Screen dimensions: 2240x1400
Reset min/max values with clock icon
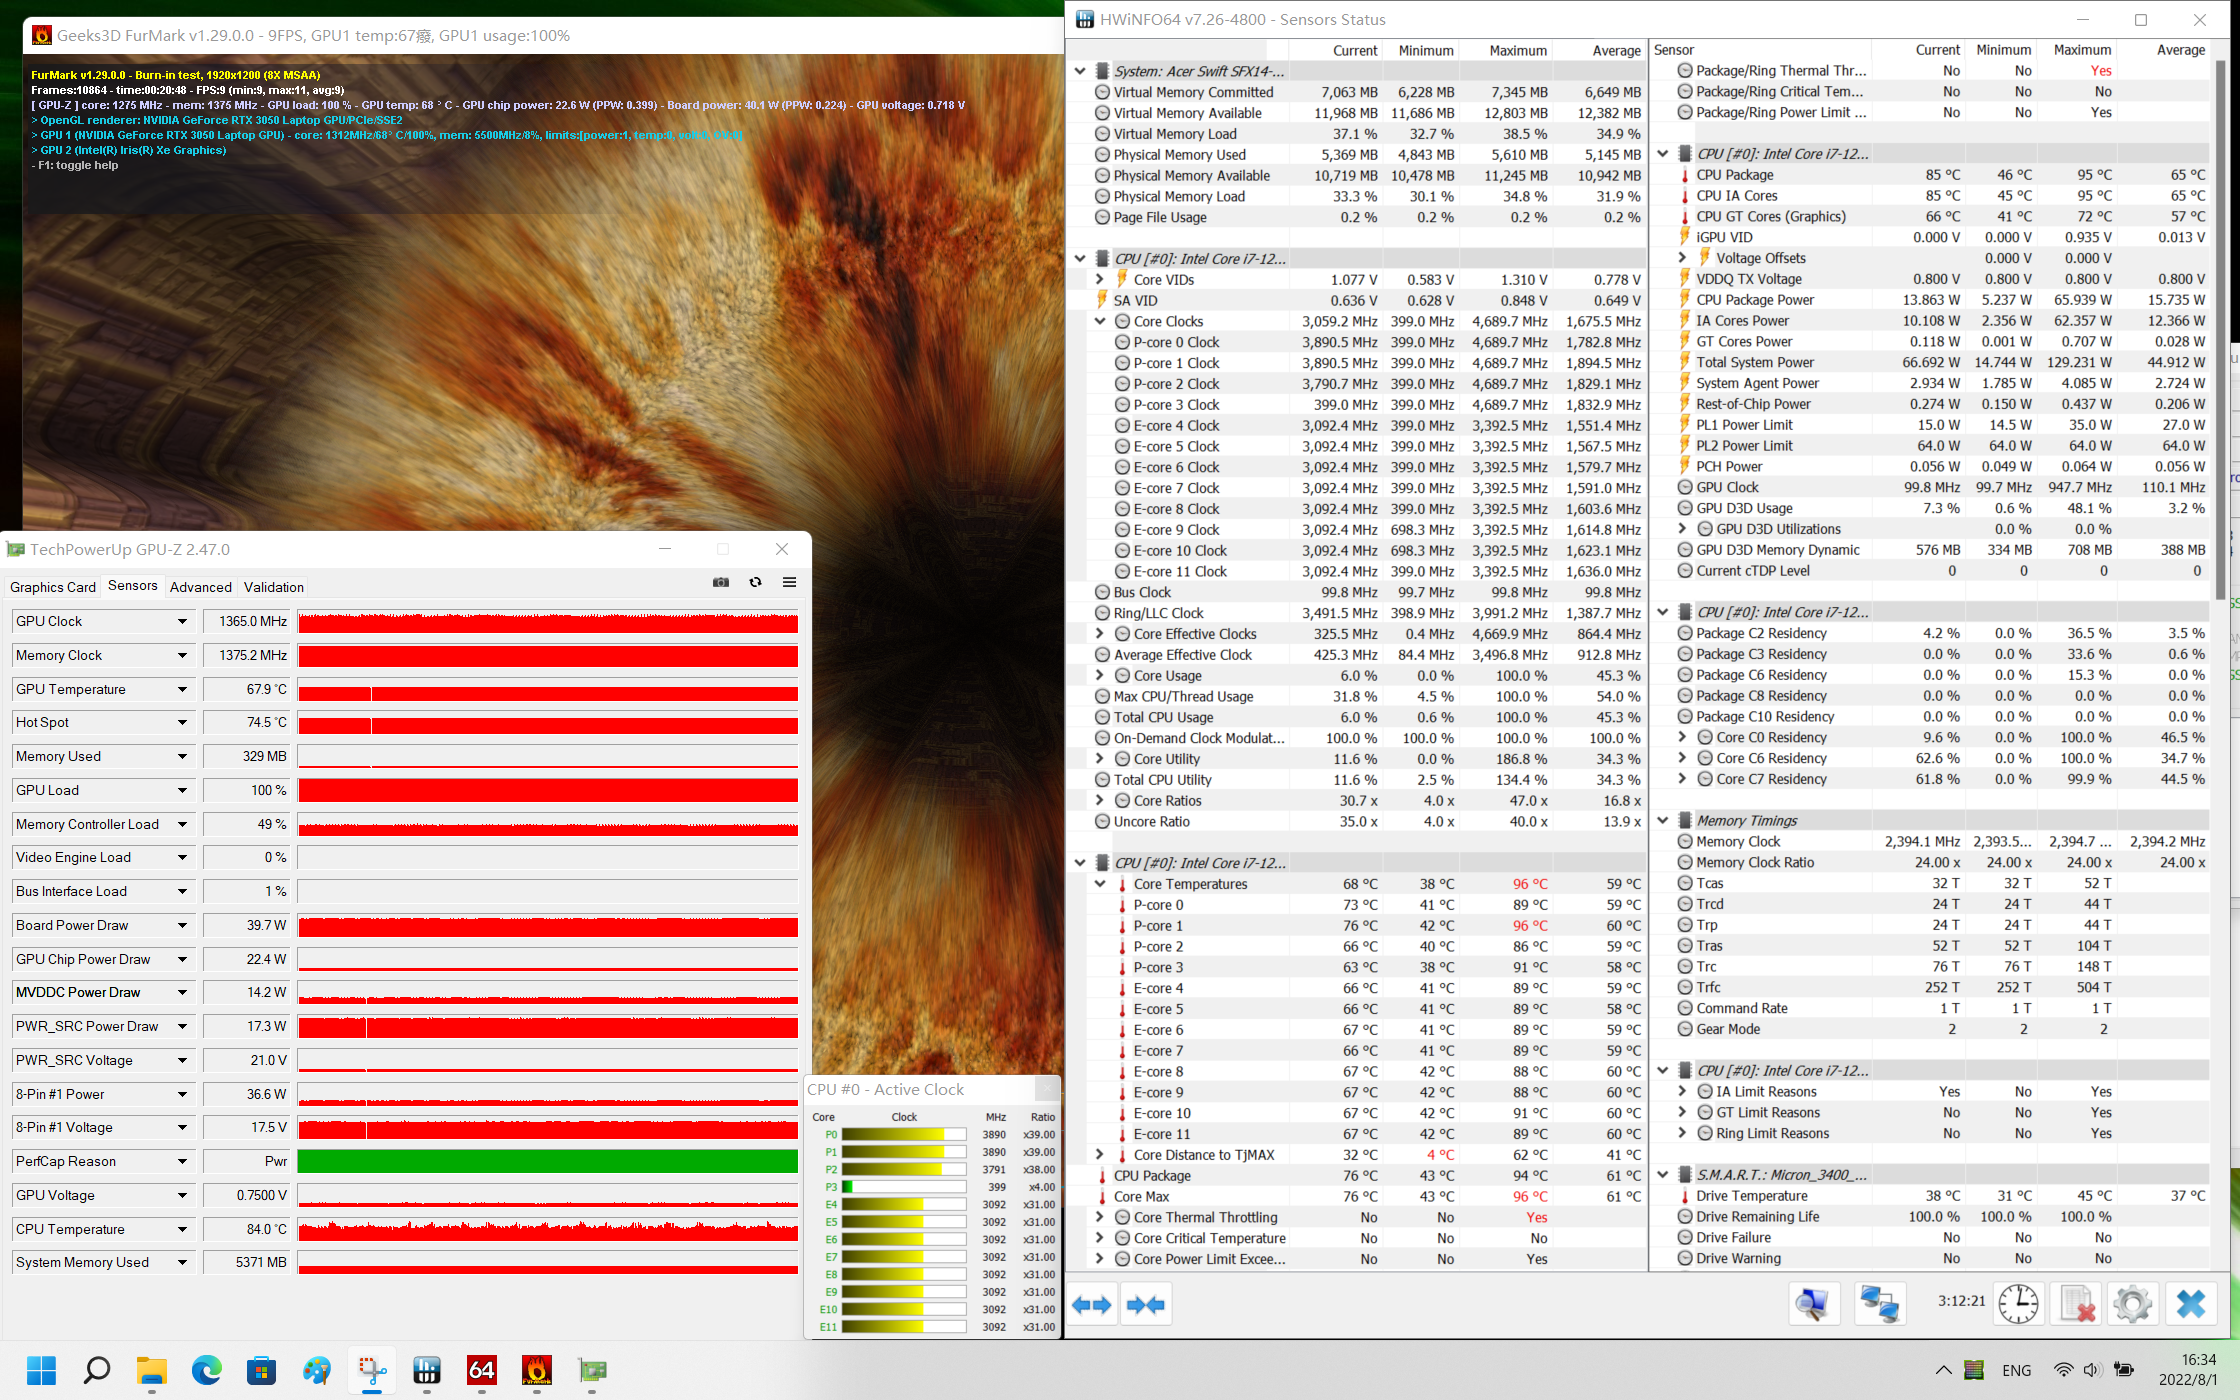point(2018,1305)
